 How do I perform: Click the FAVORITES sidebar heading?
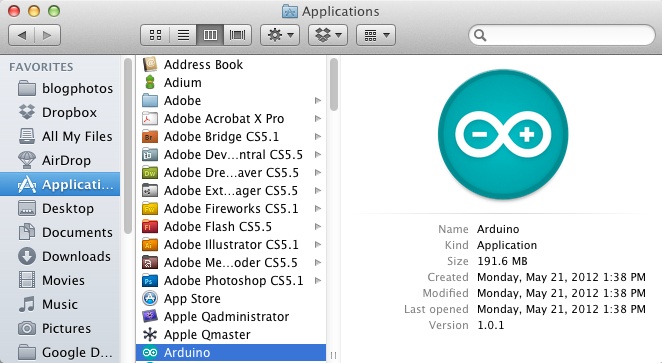point(41,67)
